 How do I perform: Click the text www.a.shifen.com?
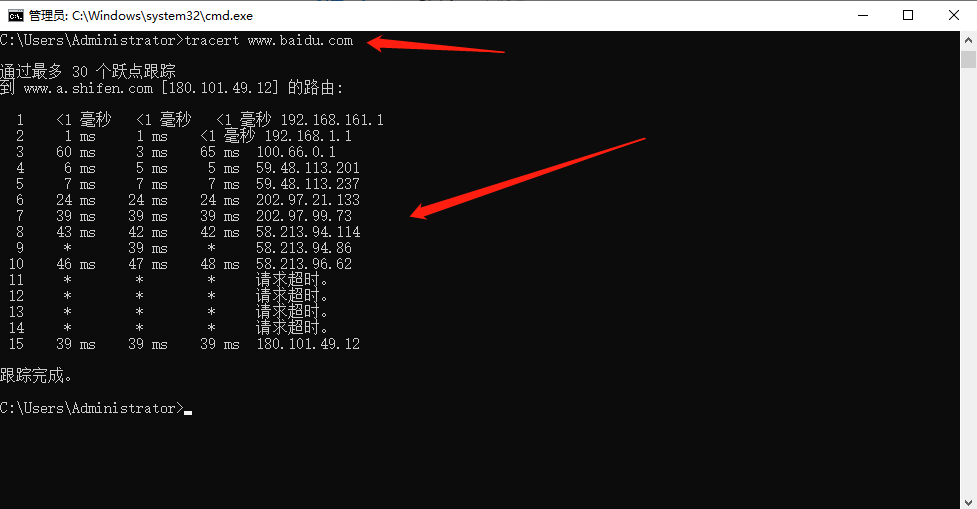tap(88, 88)
